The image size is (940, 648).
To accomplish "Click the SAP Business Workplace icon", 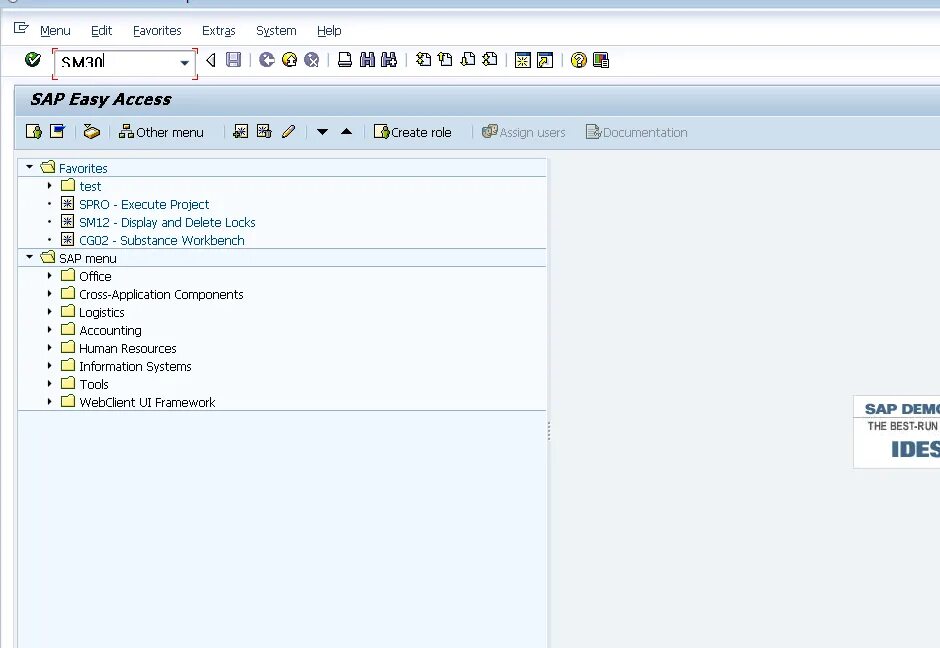I will point(91,132).
